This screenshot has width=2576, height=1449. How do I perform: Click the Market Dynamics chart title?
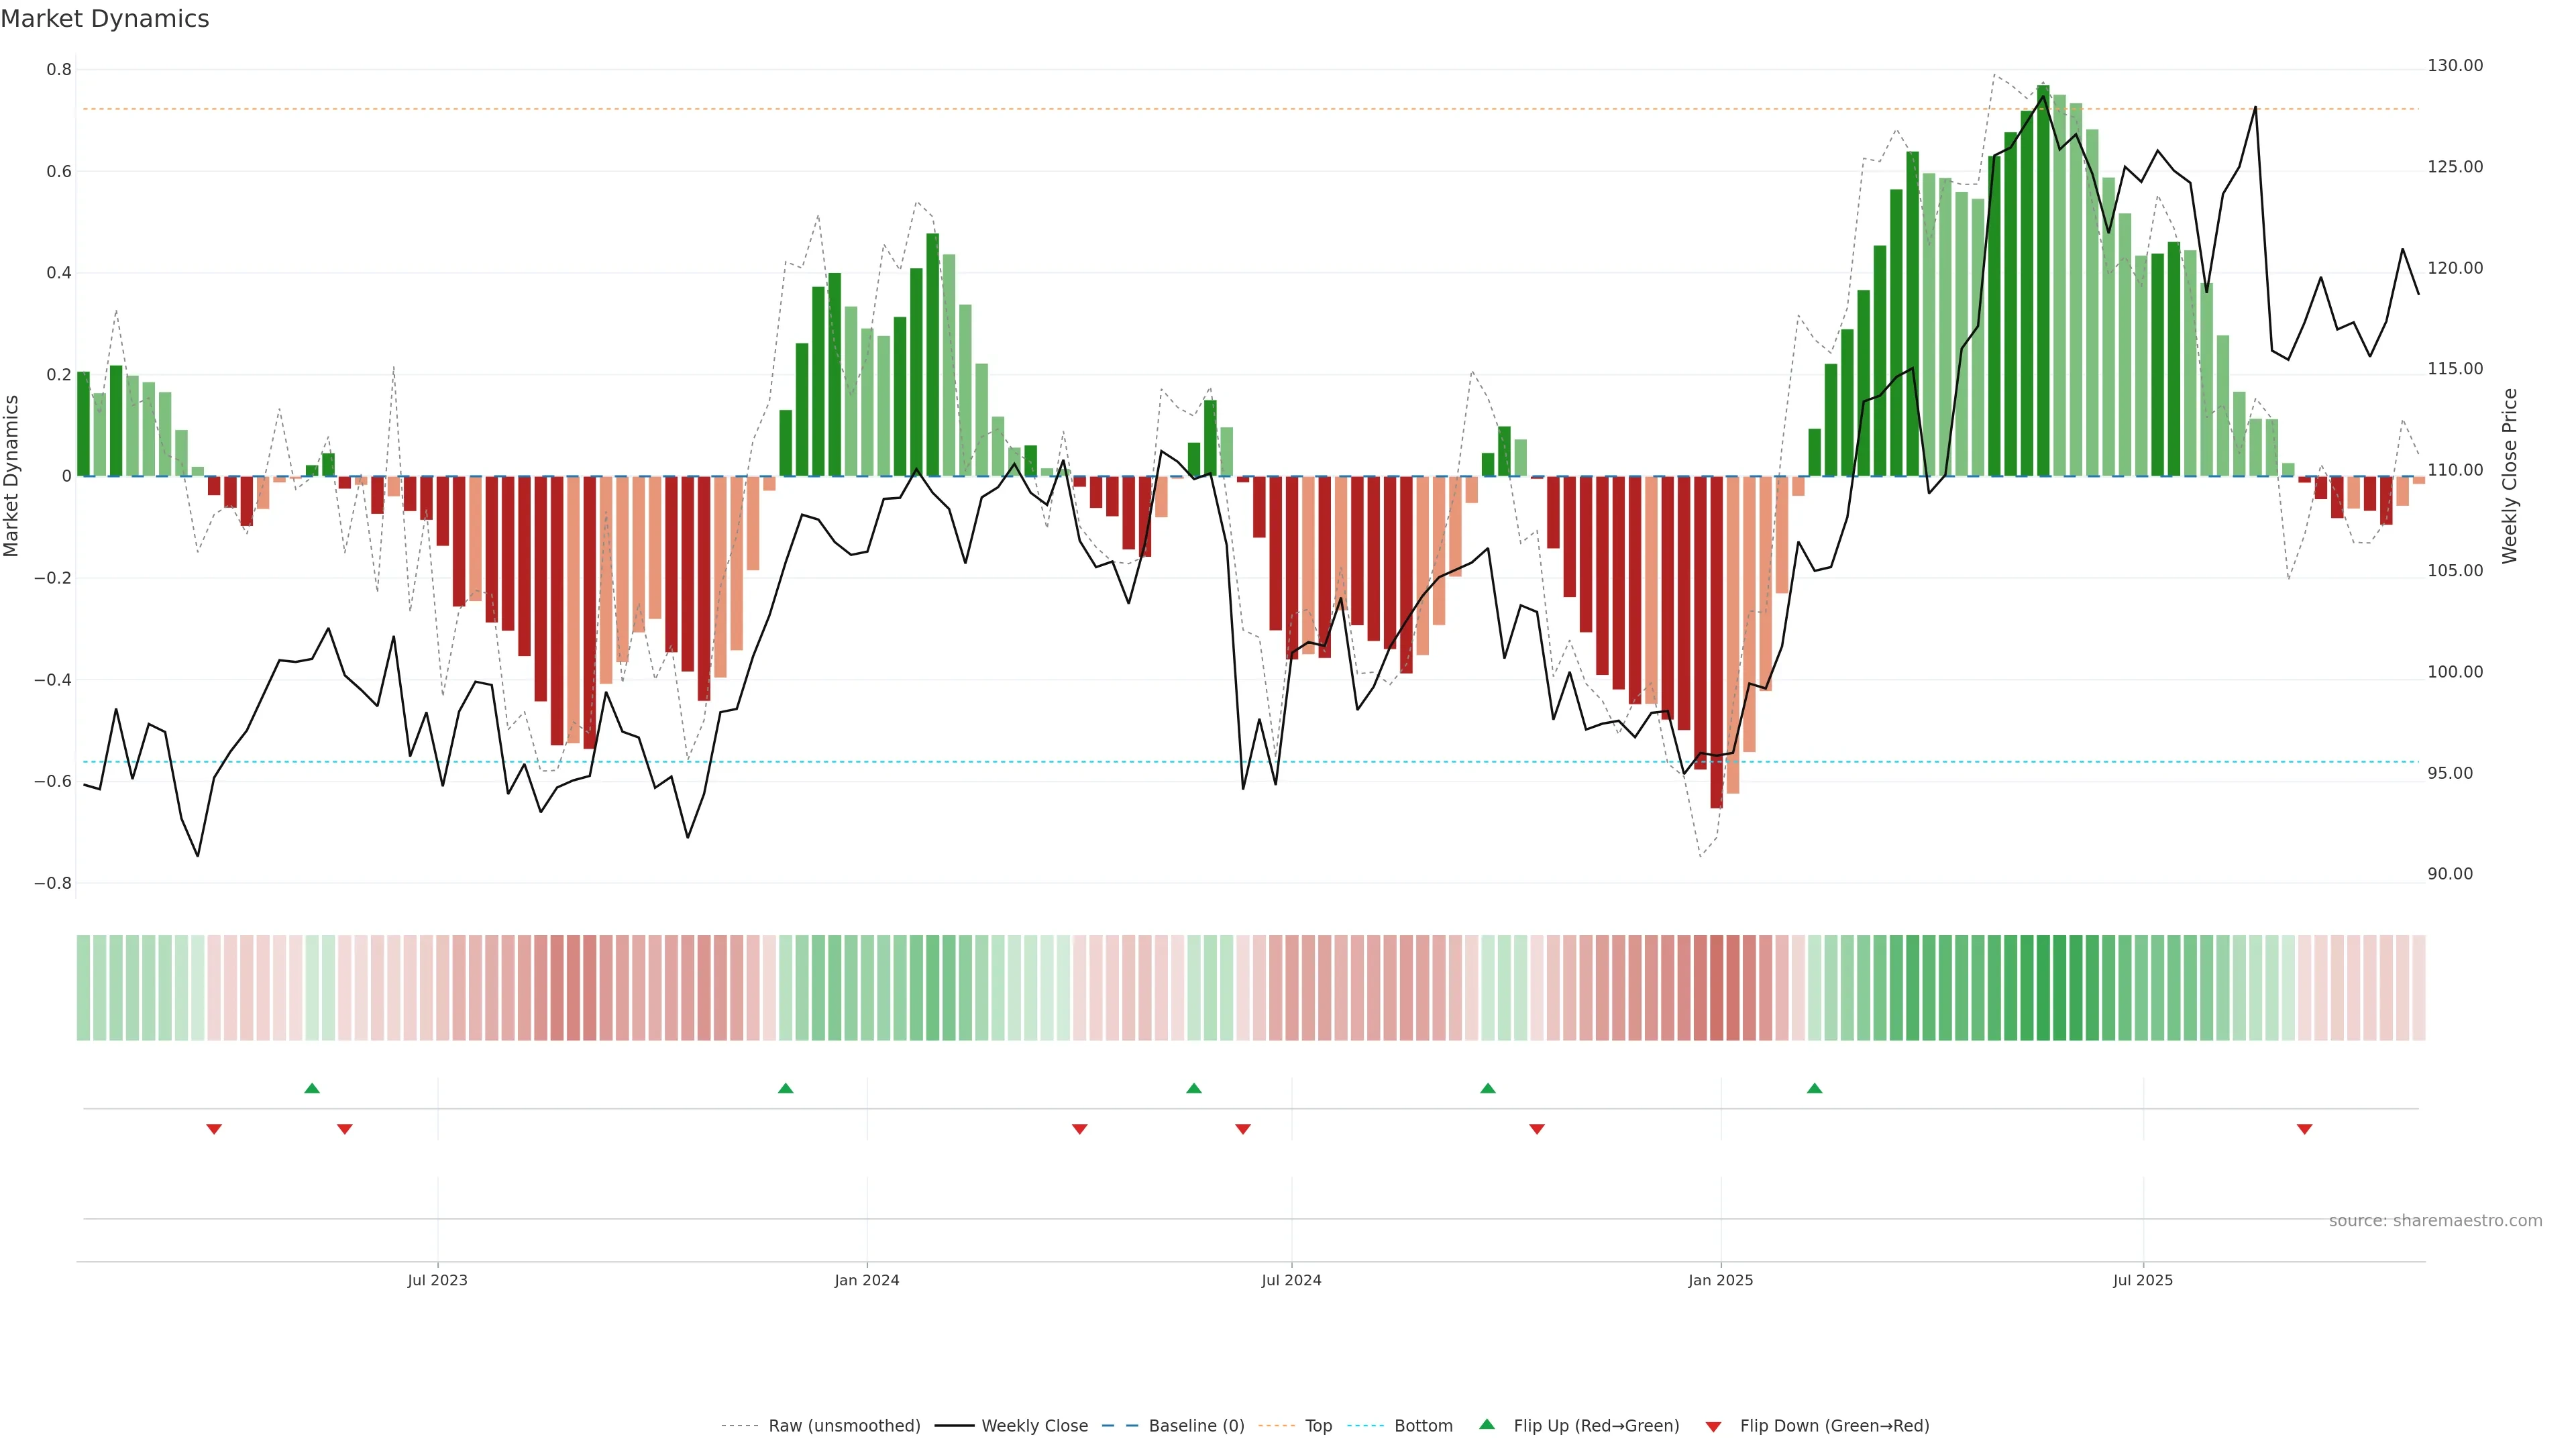coord(105,19)
